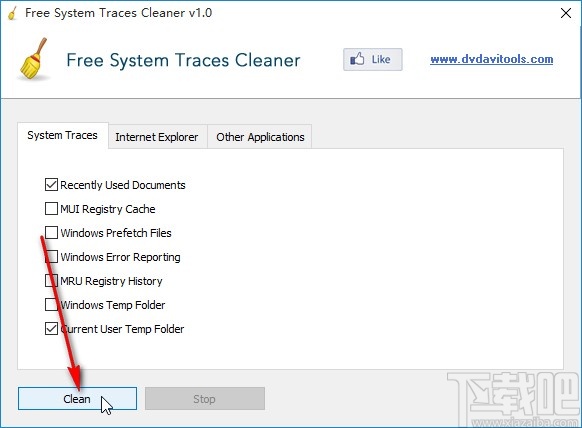Screen dimensions: 582x428
Task: Click the broom logo icon in header
Action: pos(33,59)
